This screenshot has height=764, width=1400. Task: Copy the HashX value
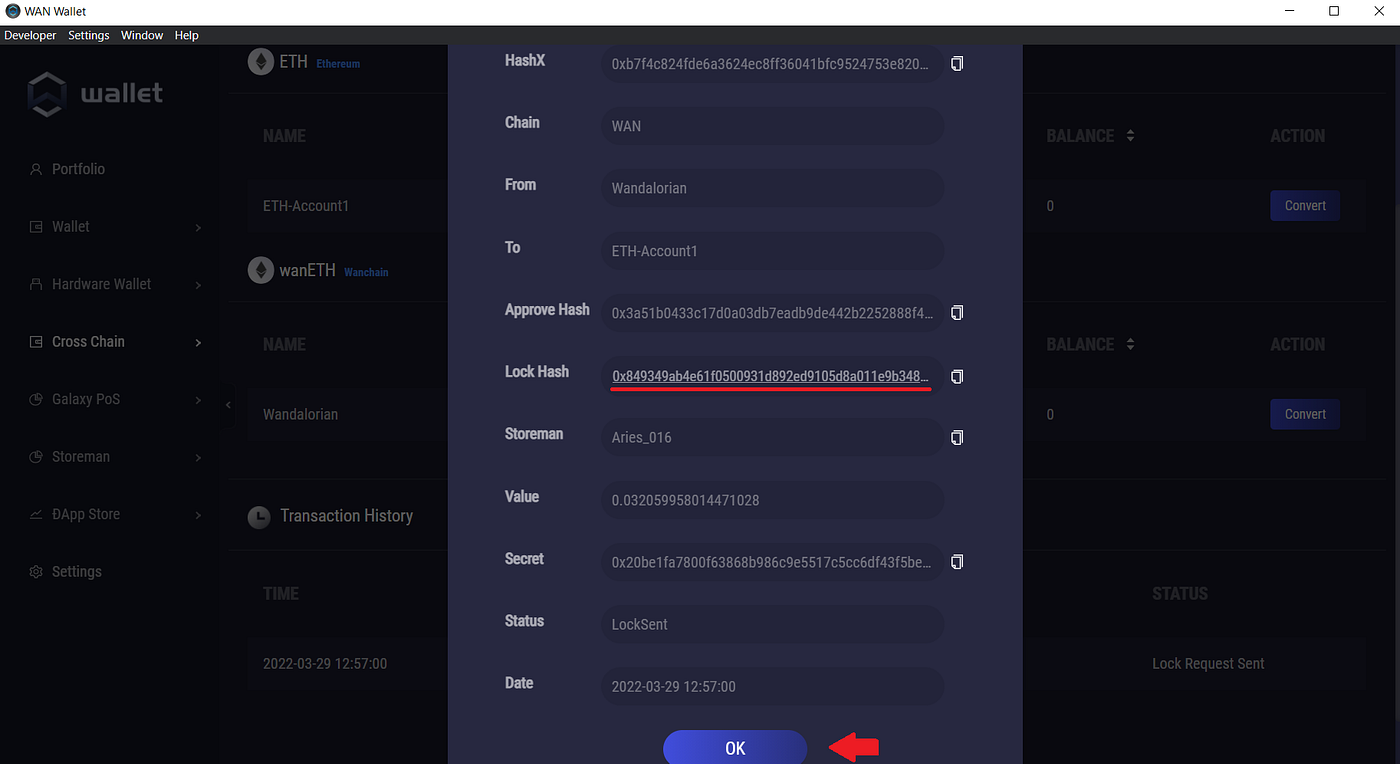click(x=957, y=64)
